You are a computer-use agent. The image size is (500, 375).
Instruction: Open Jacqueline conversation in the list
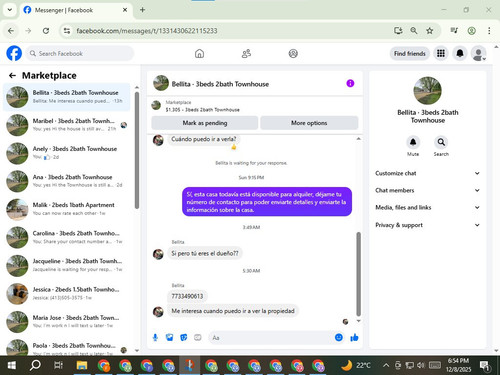pyautogui.click(x=66, y=265)
